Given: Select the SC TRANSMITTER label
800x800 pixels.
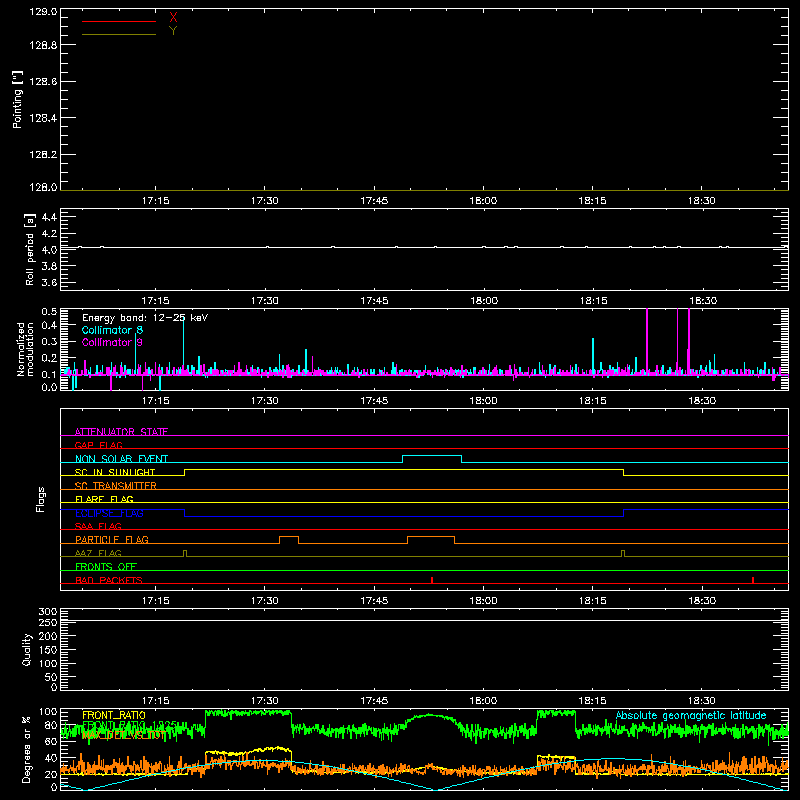Looking at the screenshot, I should point(116,486).
